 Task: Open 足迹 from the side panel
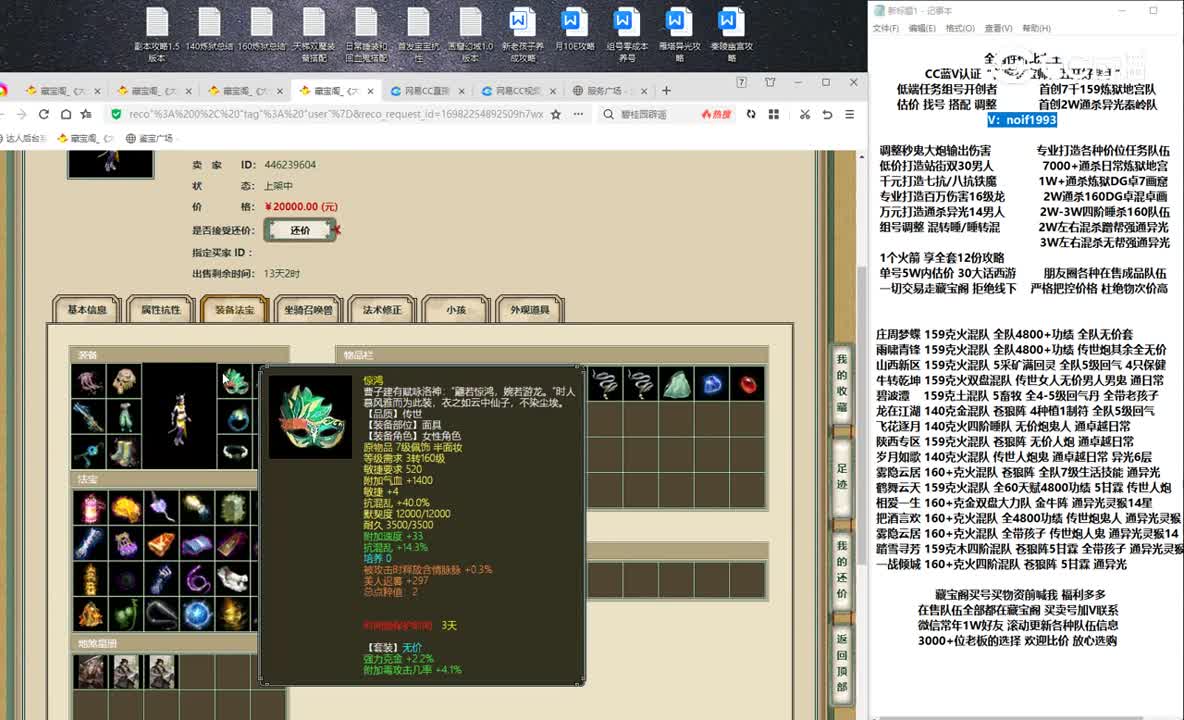click(842, 476)
